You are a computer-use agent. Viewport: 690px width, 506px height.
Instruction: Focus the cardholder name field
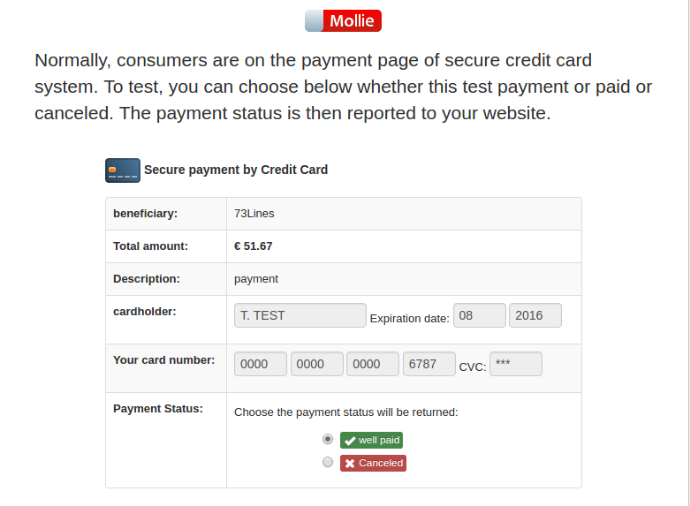pyautogui.click(x=300, y=316)
